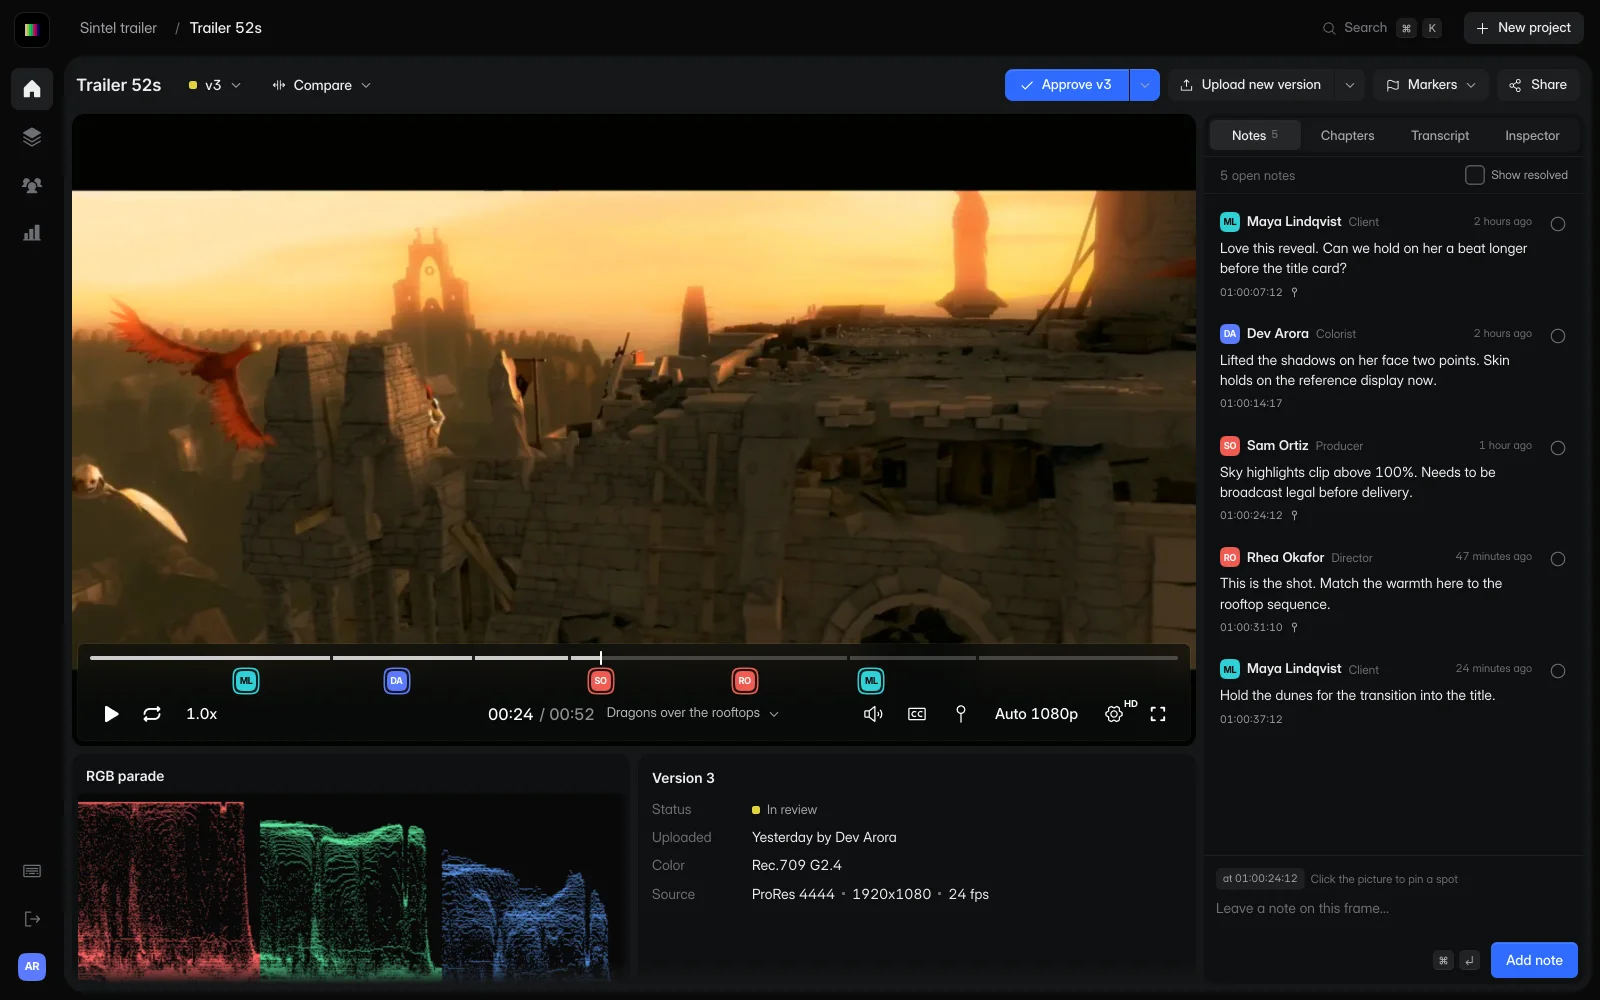
Task: Jump to first ML timeline marker
Action: pyautogui.click(x=246, y=681)
